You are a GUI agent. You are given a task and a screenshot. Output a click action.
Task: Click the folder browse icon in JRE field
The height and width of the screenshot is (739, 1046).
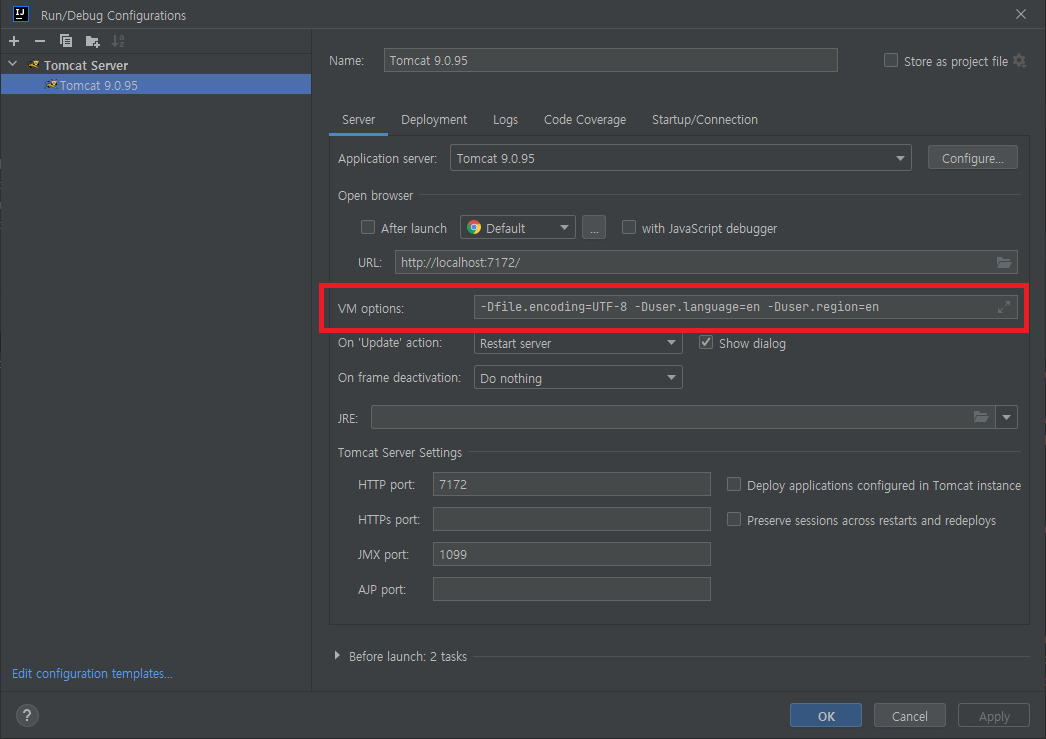pyautogui.click(x=981, y=417)
